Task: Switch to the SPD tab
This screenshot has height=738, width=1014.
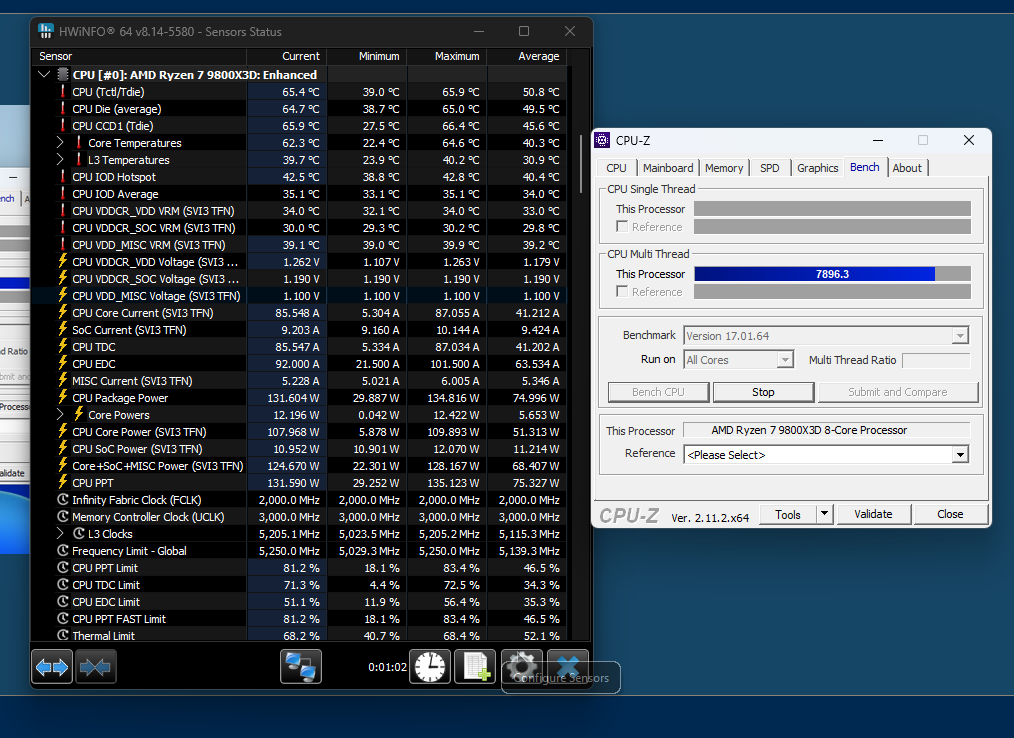Action: click(770, 168)
